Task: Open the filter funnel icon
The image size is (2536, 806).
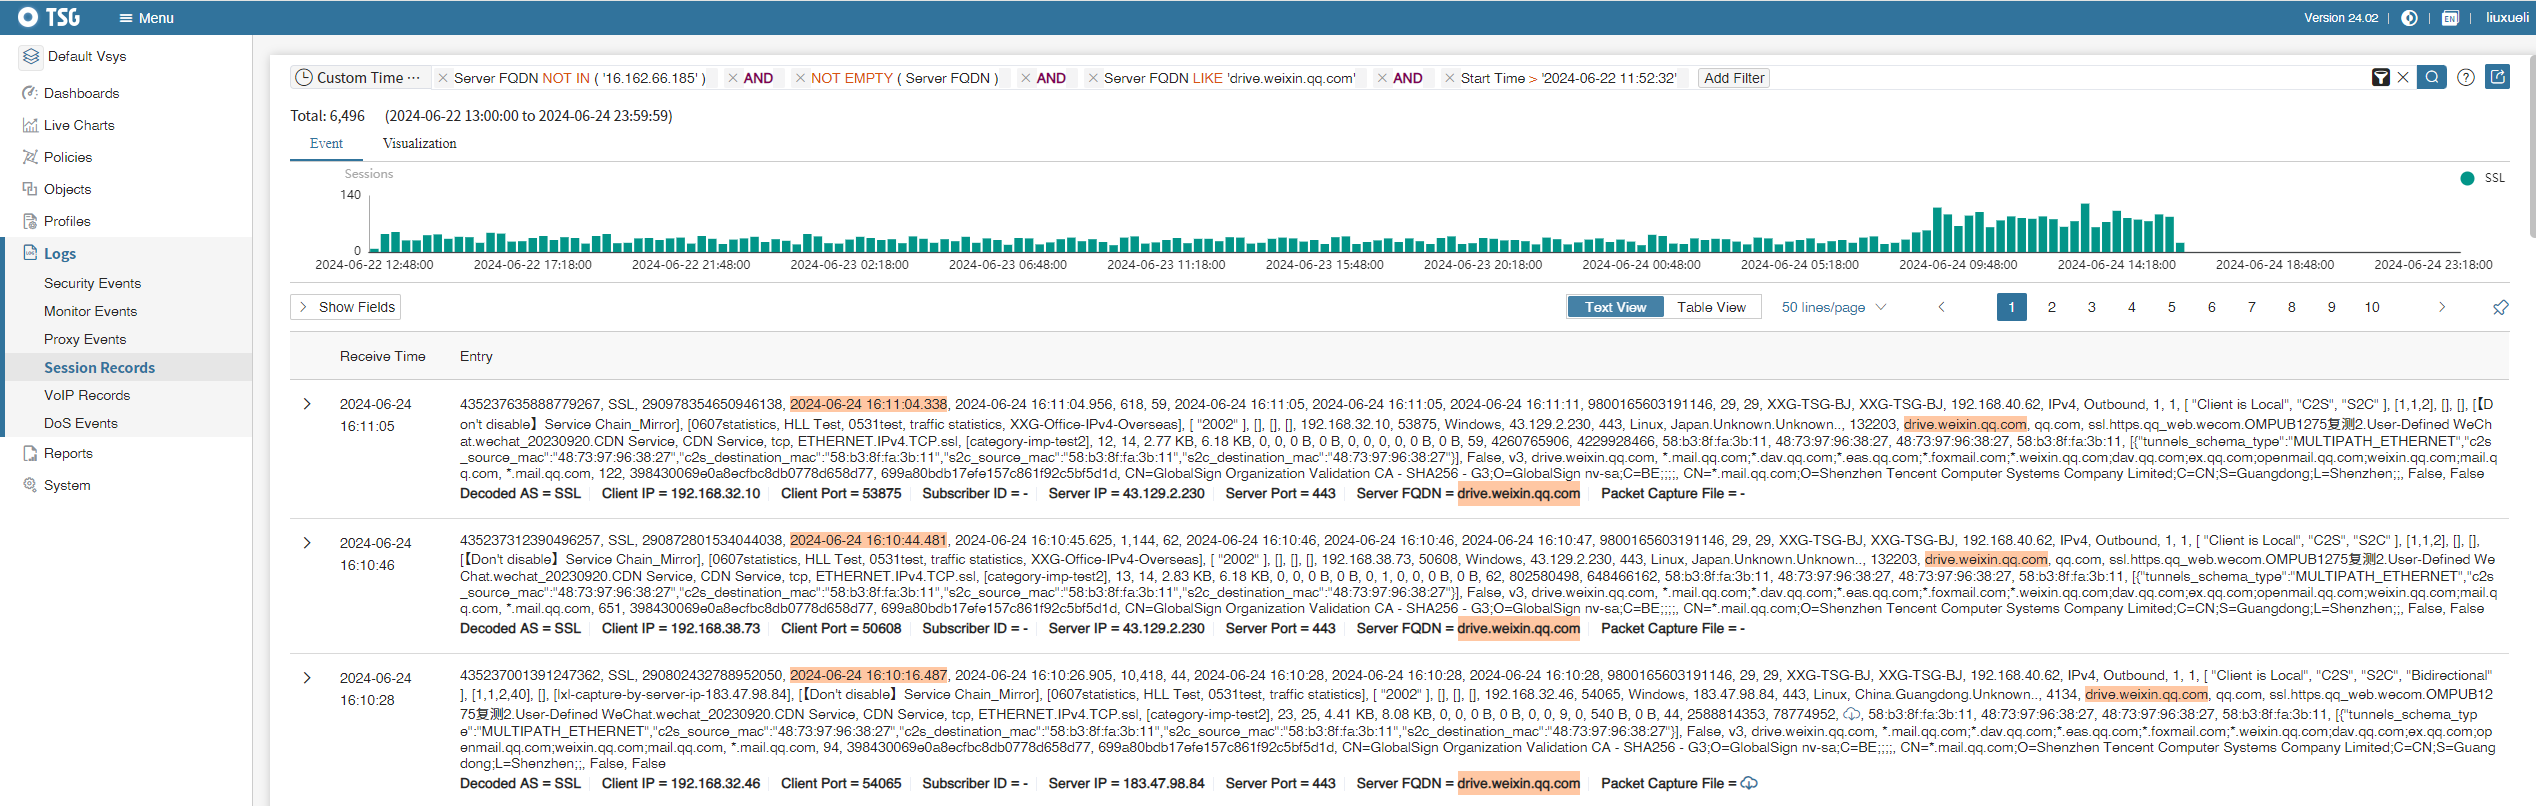Action: 2381,77
